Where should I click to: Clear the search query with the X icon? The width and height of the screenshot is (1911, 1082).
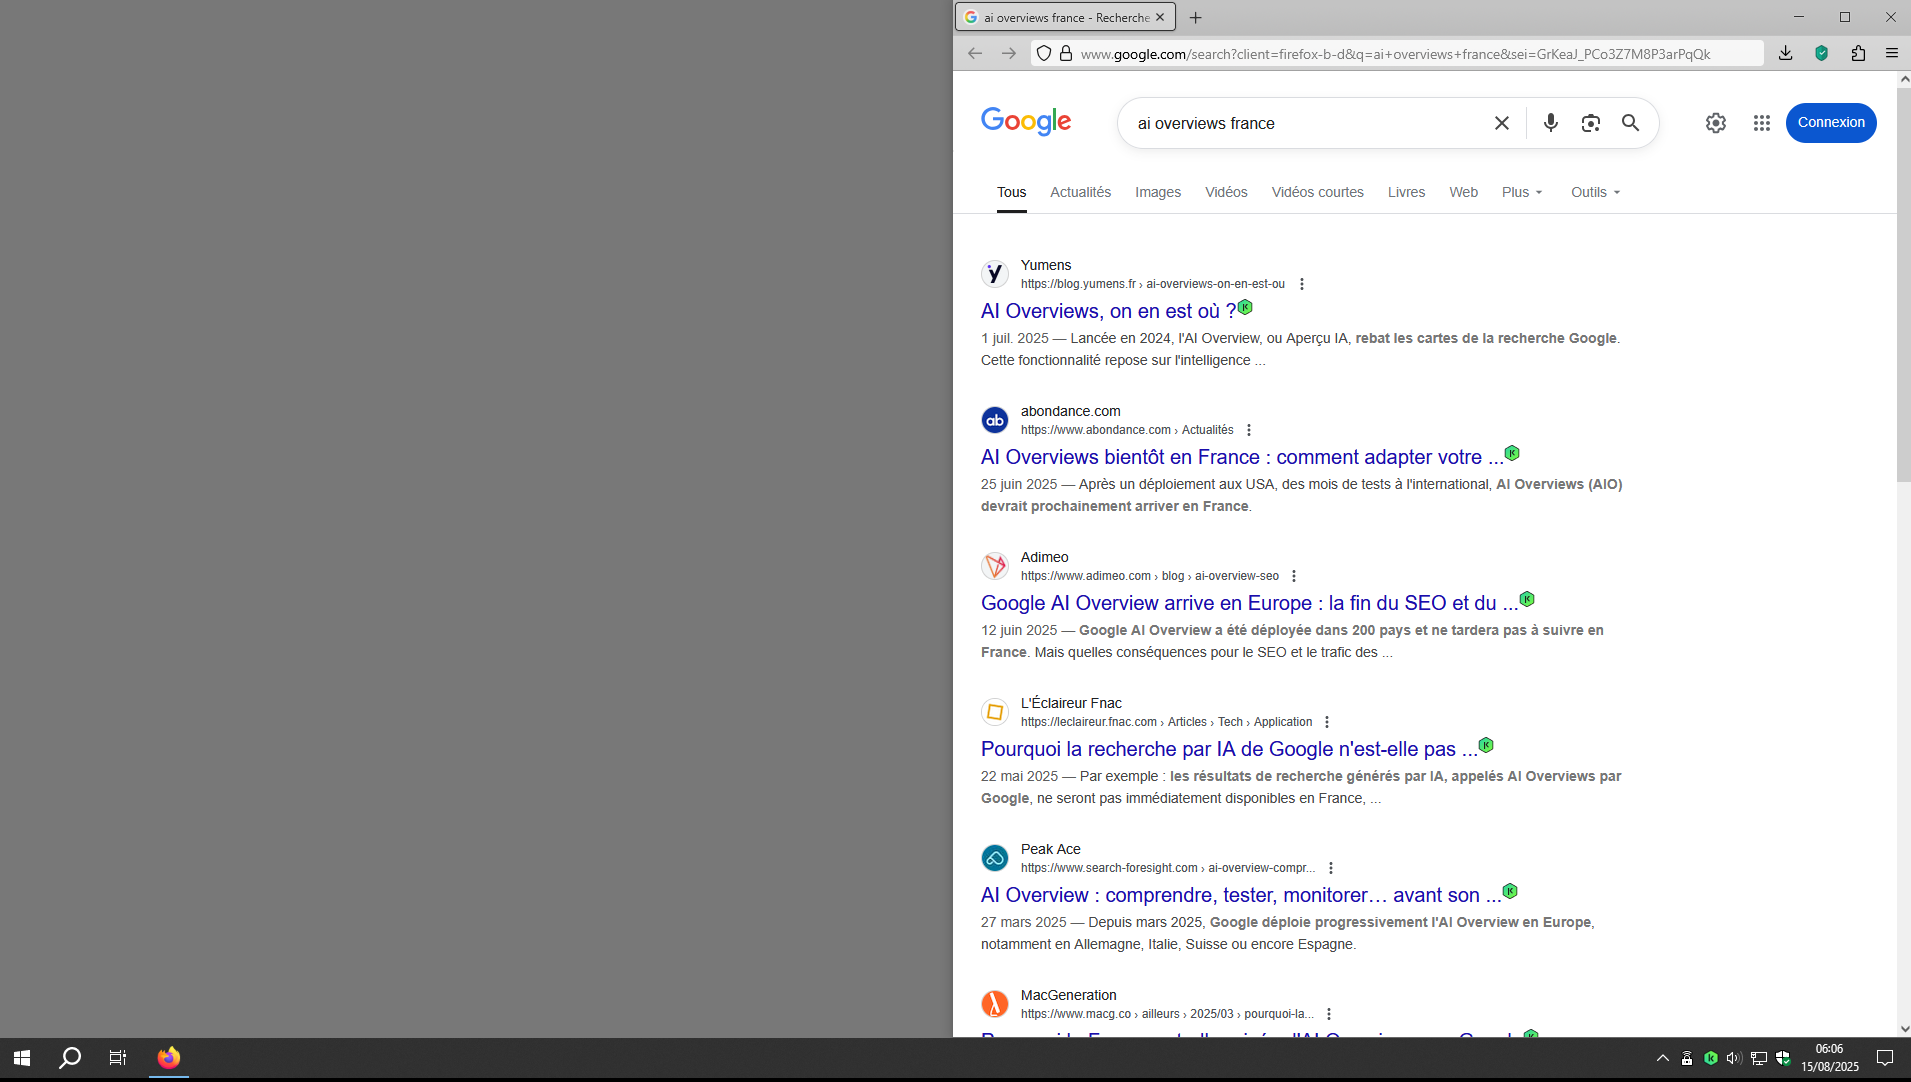[x=1502, y=123]
